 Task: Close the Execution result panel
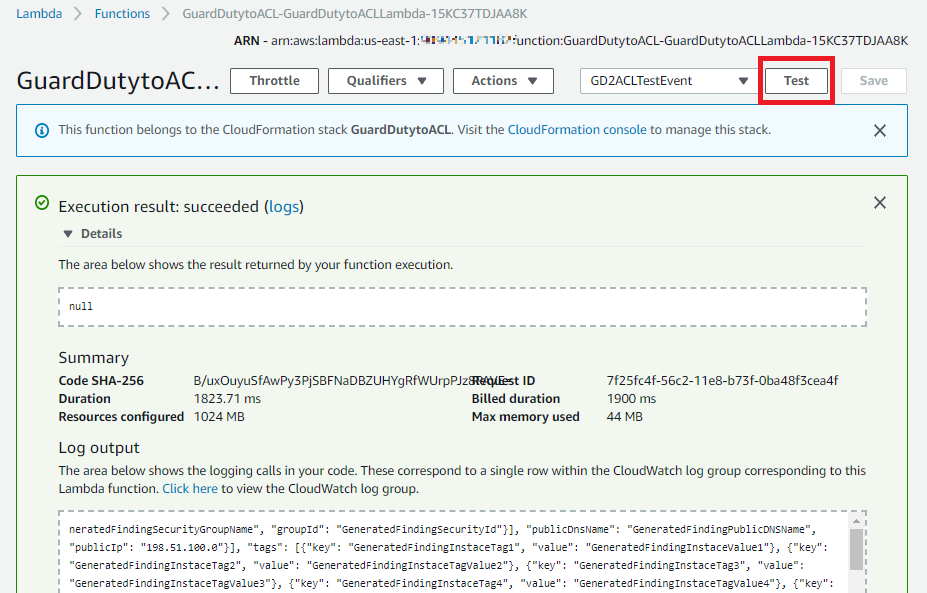pyautogui.click(x=880, y=203)
